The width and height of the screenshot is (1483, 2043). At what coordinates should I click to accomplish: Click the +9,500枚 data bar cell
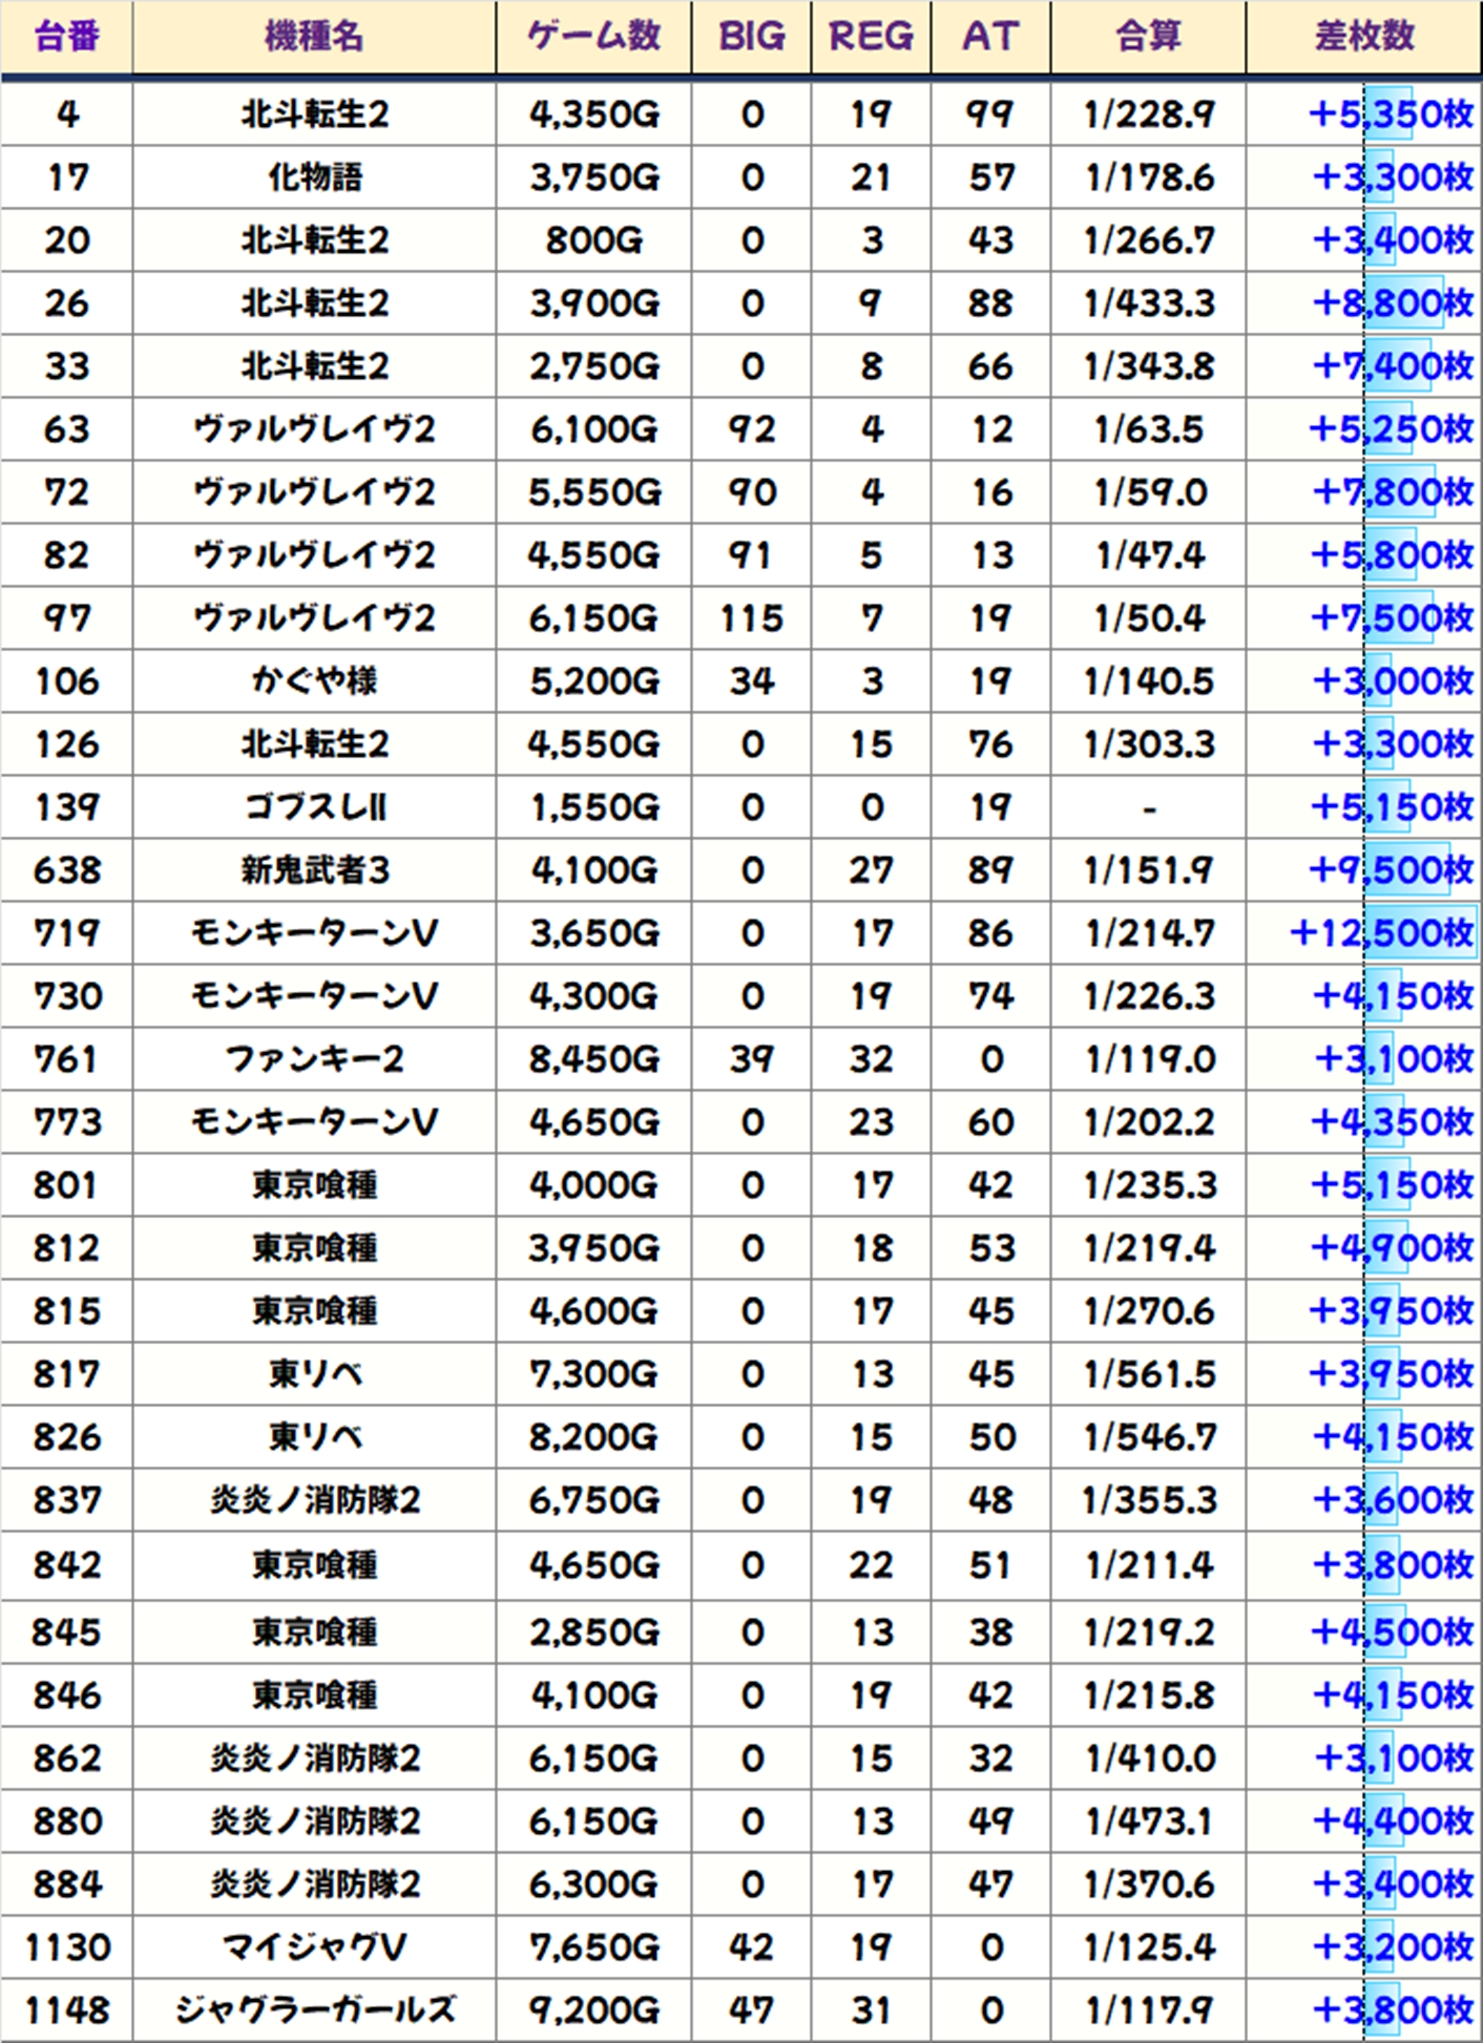pos(1392,870)
